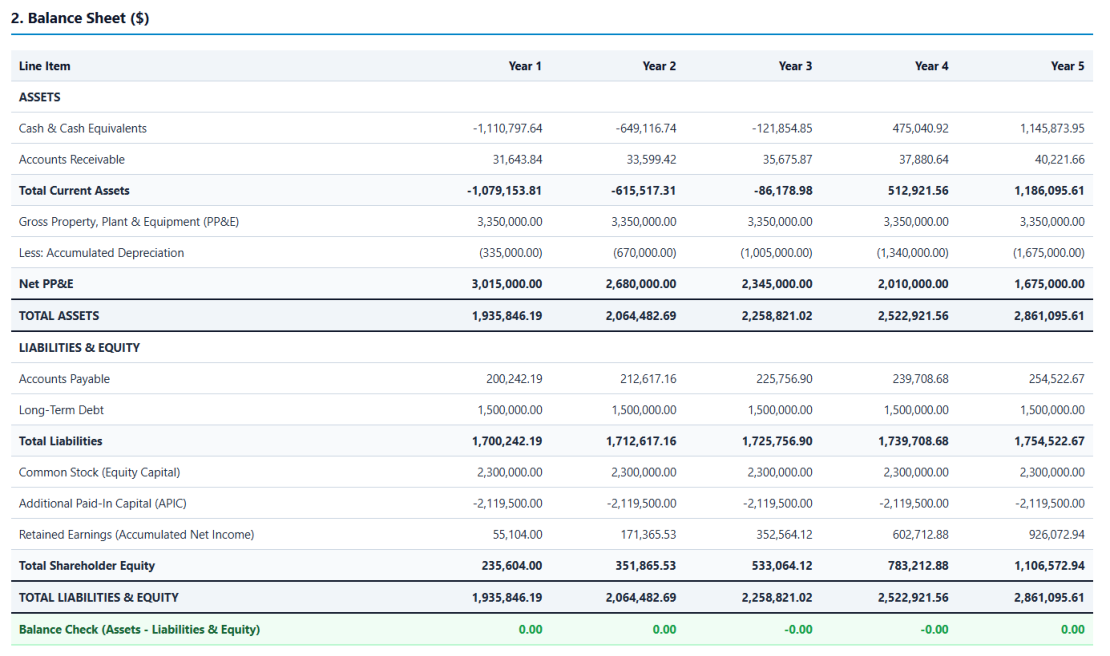Click depreciation value (1,340,000.00)
Screen dimensions: 1110x656
click(912, 253)
